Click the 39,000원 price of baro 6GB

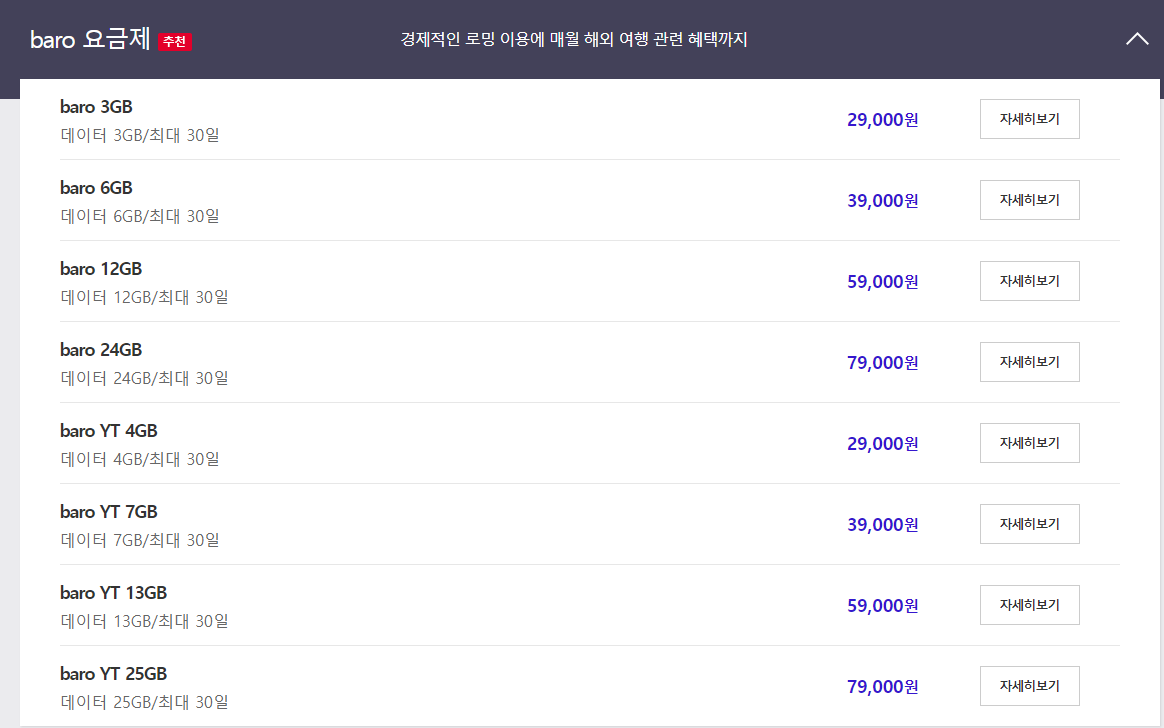point(881,200)
